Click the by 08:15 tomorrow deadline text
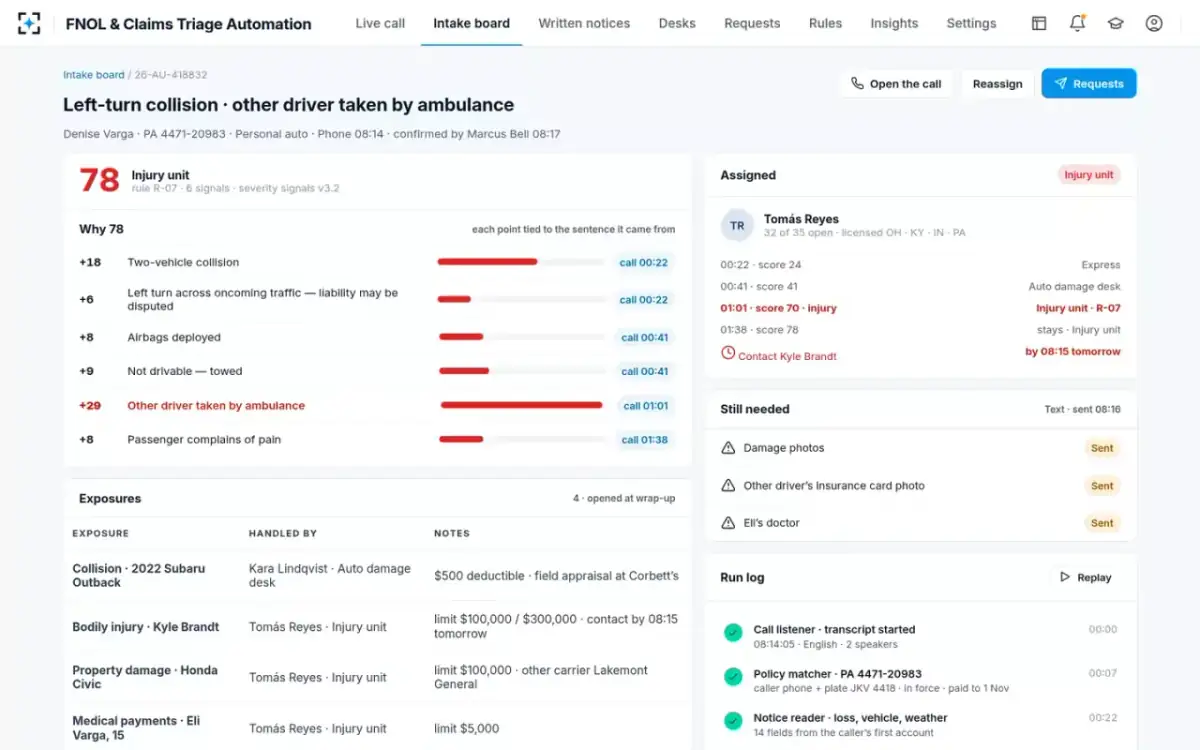The height and width of the screenshot is (750, 1200). pos(1073,352)
